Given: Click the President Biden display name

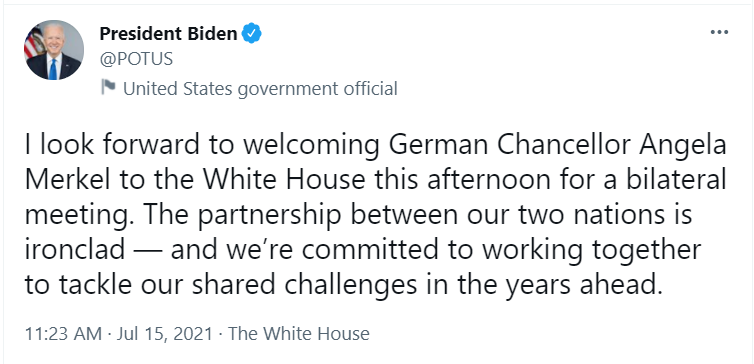Looking at the screenshot, I should coord(168,34).
